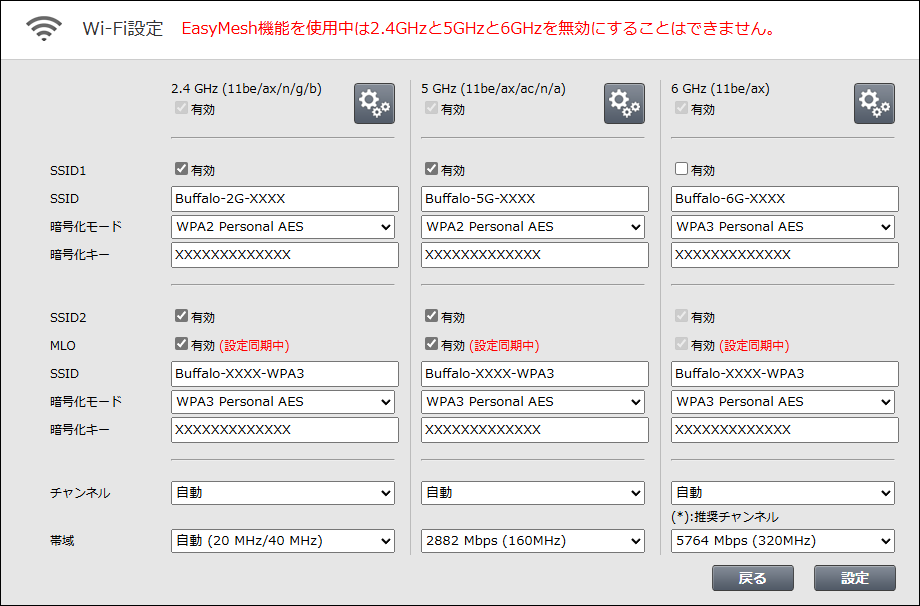Open SSID1 encryption mode dropdown for 2.4 GHz

click(x=283, y=227)
